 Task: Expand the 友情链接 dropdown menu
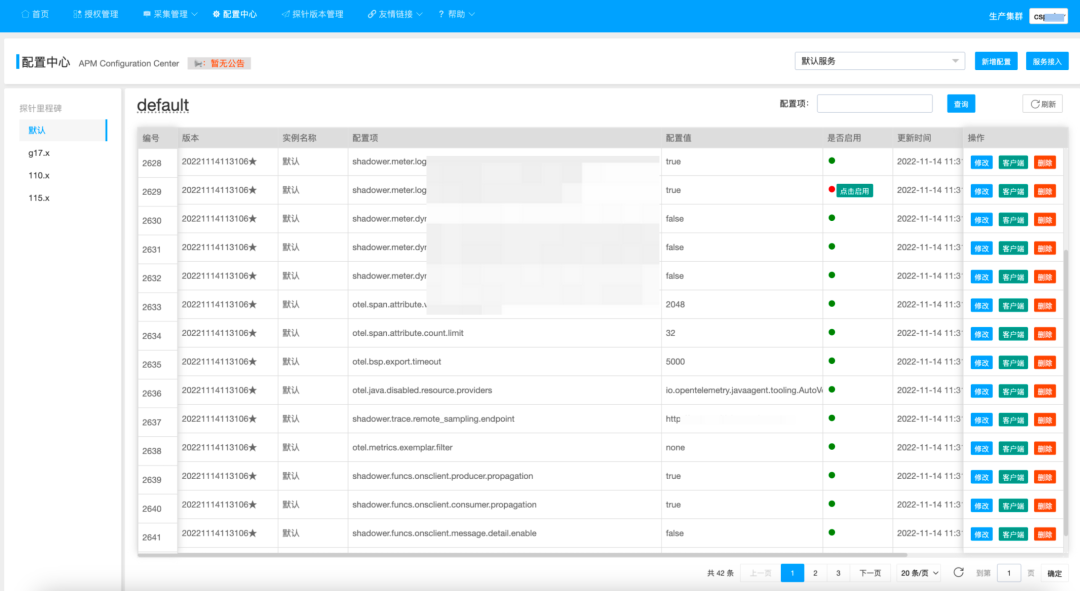tap(395, 14)
